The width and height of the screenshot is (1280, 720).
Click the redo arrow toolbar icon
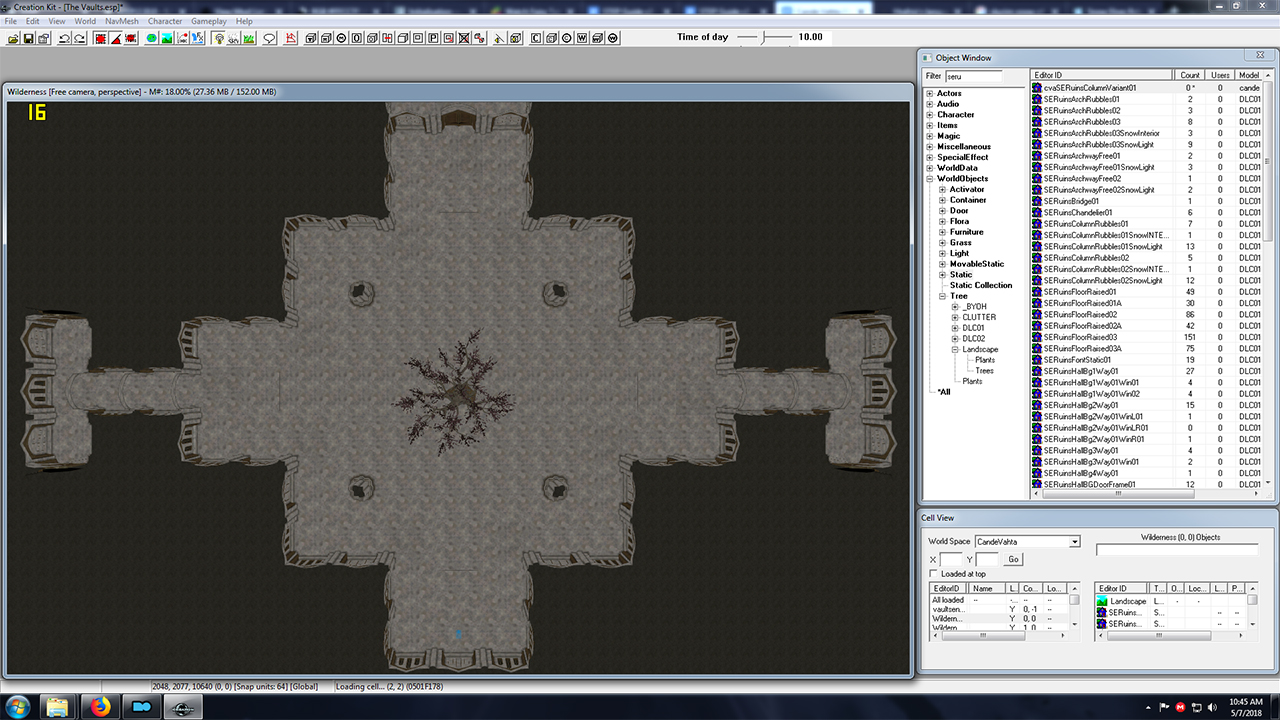click(x=80, y=38)
